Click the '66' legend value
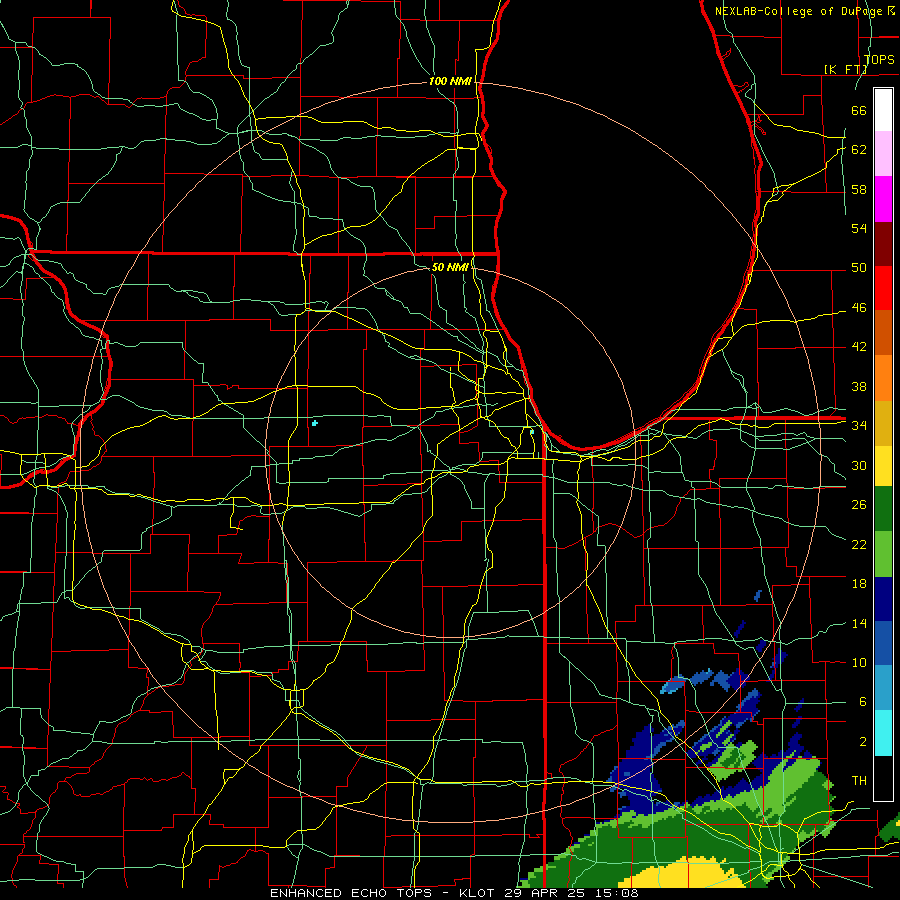Viewport: 900px width, 900px height. point(859,110)
